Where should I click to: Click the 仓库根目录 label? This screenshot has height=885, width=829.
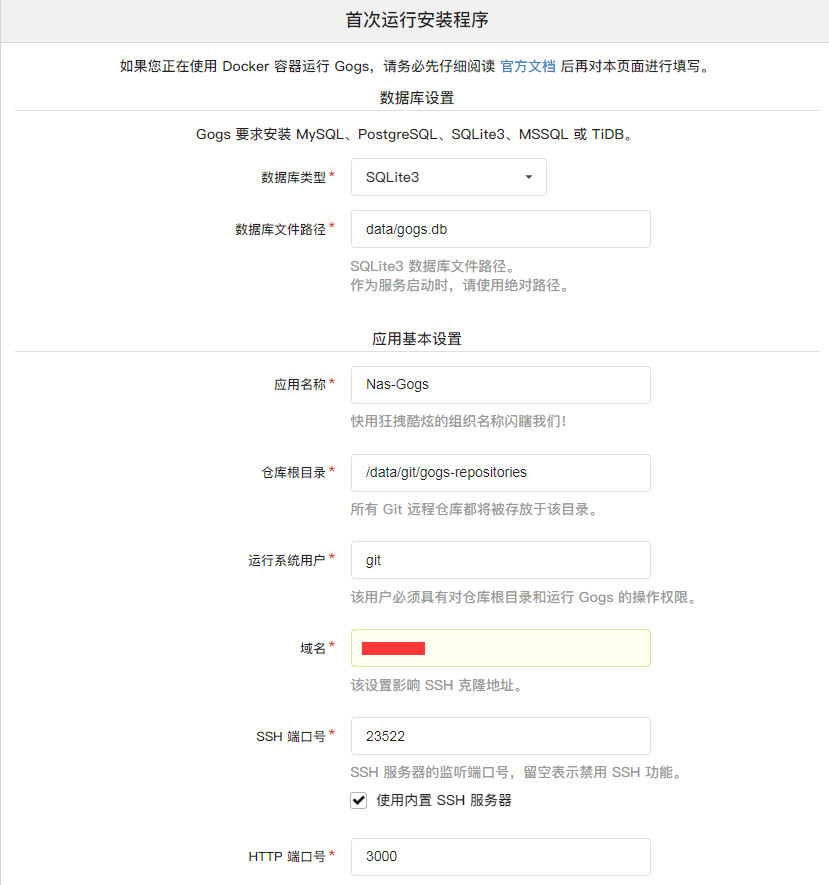(293, 472)
